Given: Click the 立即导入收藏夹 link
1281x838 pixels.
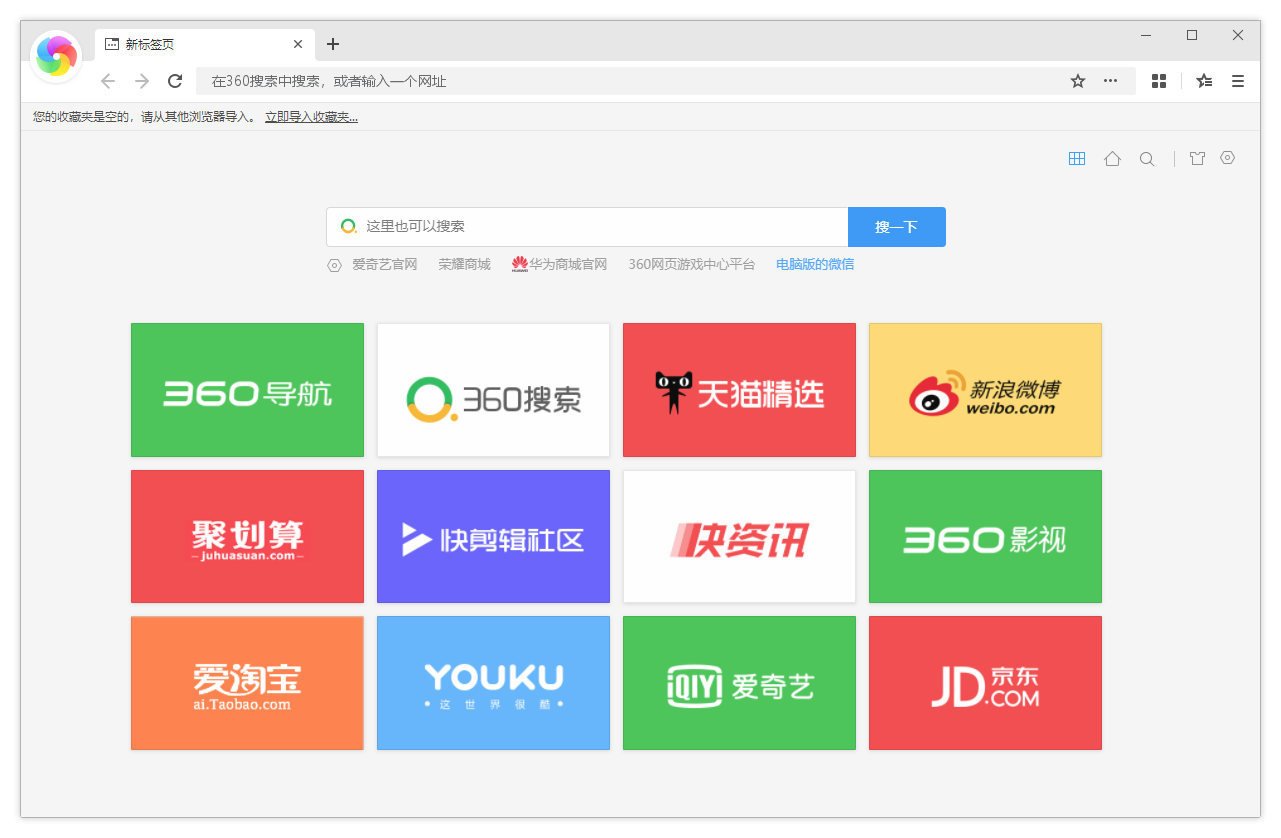Looking at the screenshot, I should (x=311, y=116).
